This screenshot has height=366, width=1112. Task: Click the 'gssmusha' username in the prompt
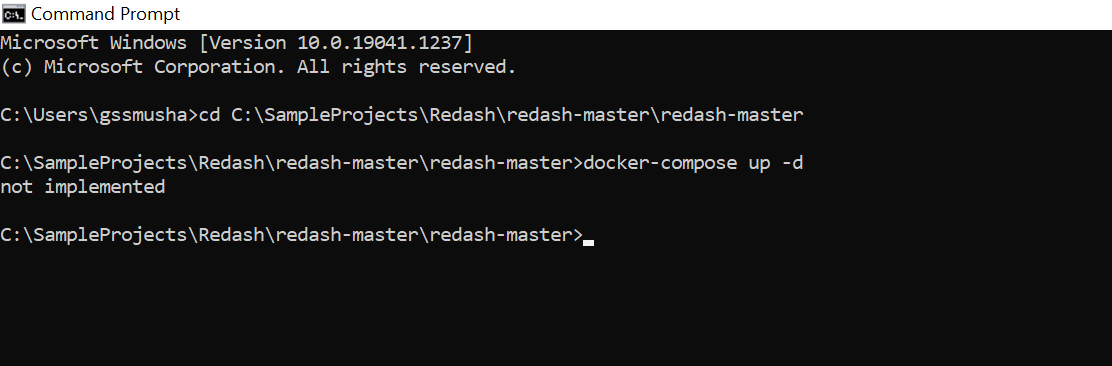[x=143, y=115]
